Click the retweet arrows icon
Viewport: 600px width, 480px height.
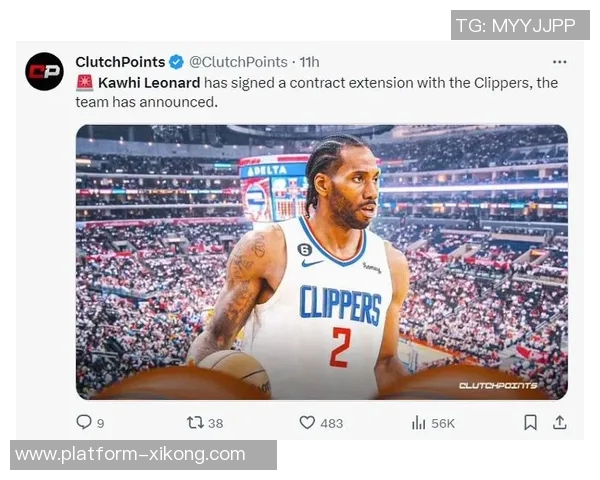tap(195, 423)
